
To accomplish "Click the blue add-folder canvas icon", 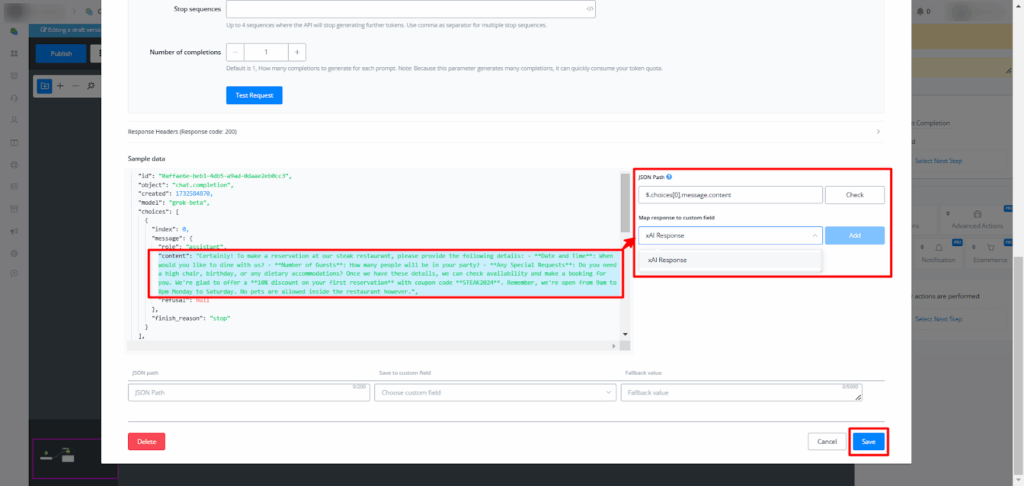I will pyautogui.click(x=44, y=86).
